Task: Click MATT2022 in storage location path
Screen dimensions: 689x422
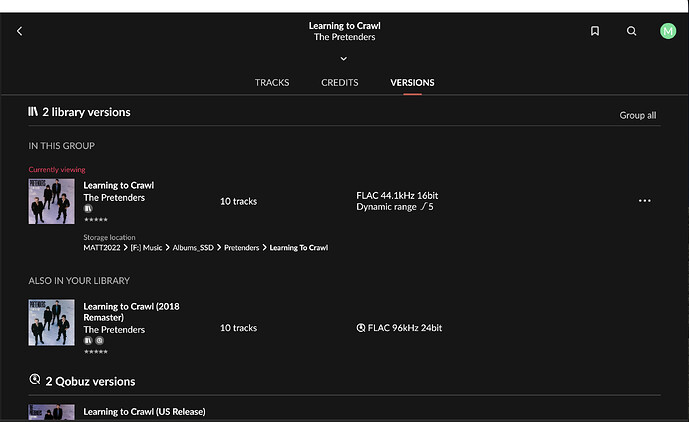Action: pos(102,248)
